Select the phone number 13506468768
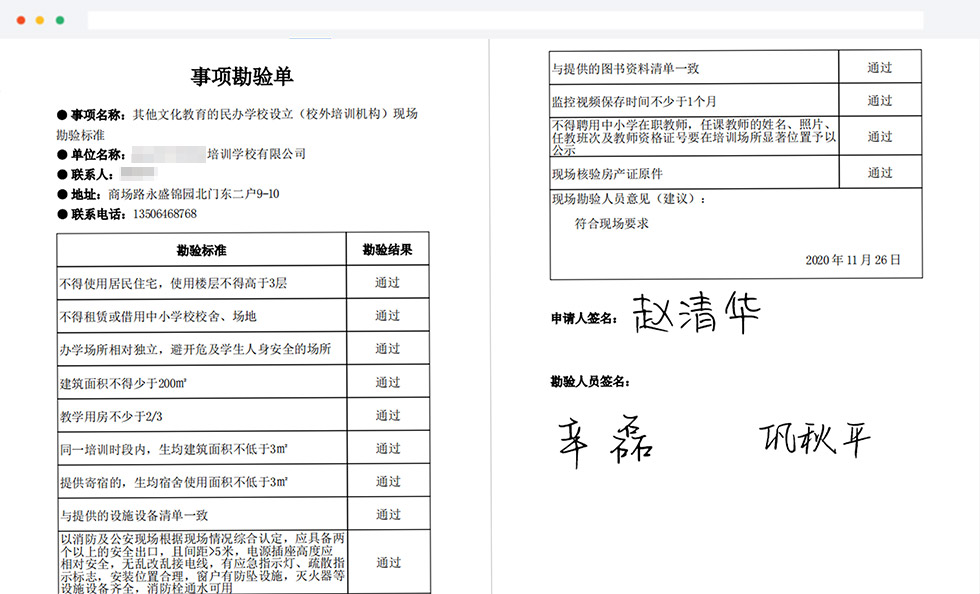The height and width of the screenshot is (594, 980). tap(165, 214)
